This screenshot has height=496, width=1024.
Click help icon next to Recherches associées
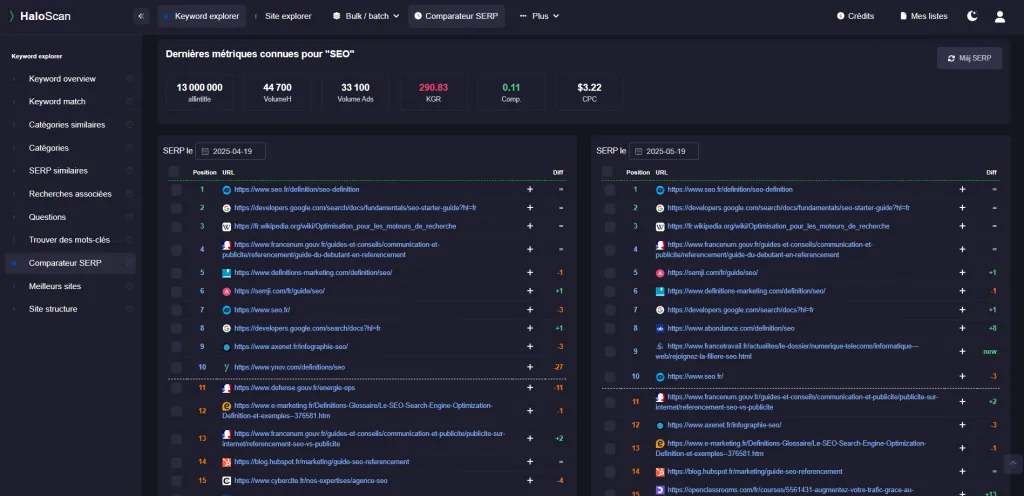(x=129, y=194)
